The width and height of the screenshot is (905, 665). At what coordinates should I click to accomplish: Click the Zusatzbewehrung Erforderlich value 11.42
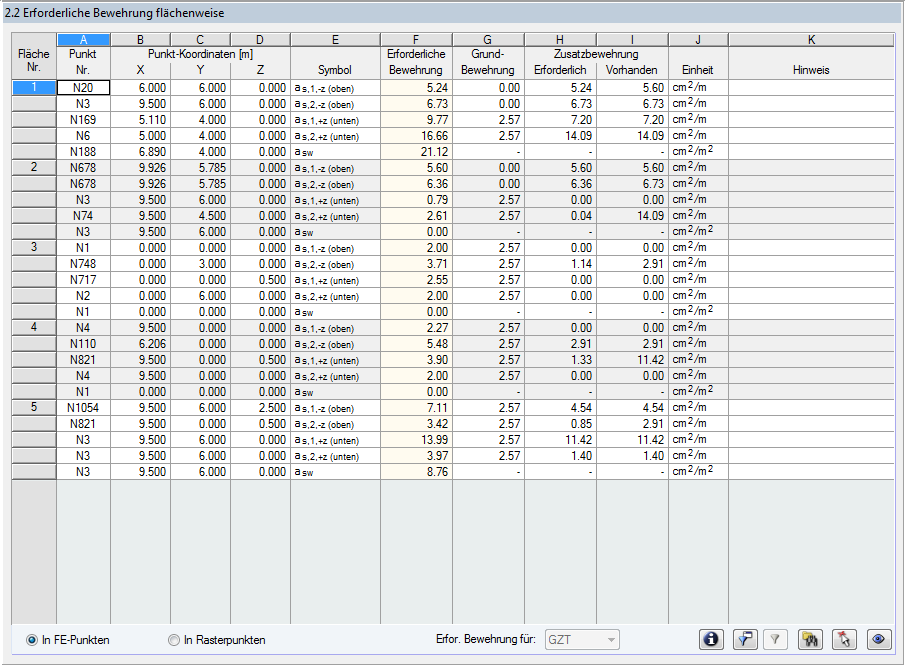coord(560,440)
